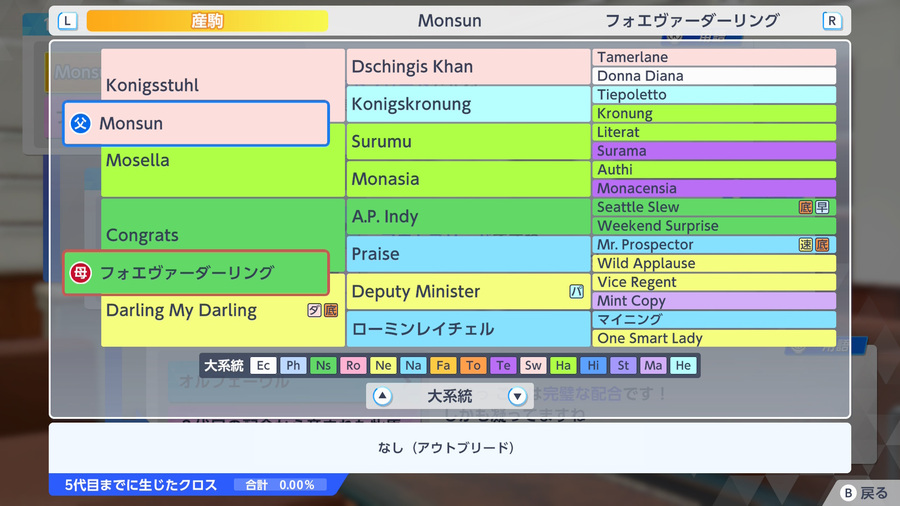Select the Monsun sire cell
This screenshot has height=506, width=900.
(196, 123)
